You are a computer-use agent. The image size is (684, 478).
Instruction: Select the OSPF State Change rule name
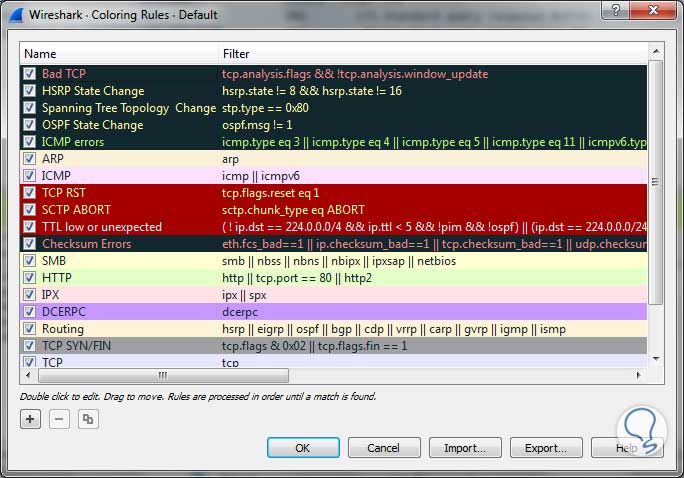[x=92, y=125]
